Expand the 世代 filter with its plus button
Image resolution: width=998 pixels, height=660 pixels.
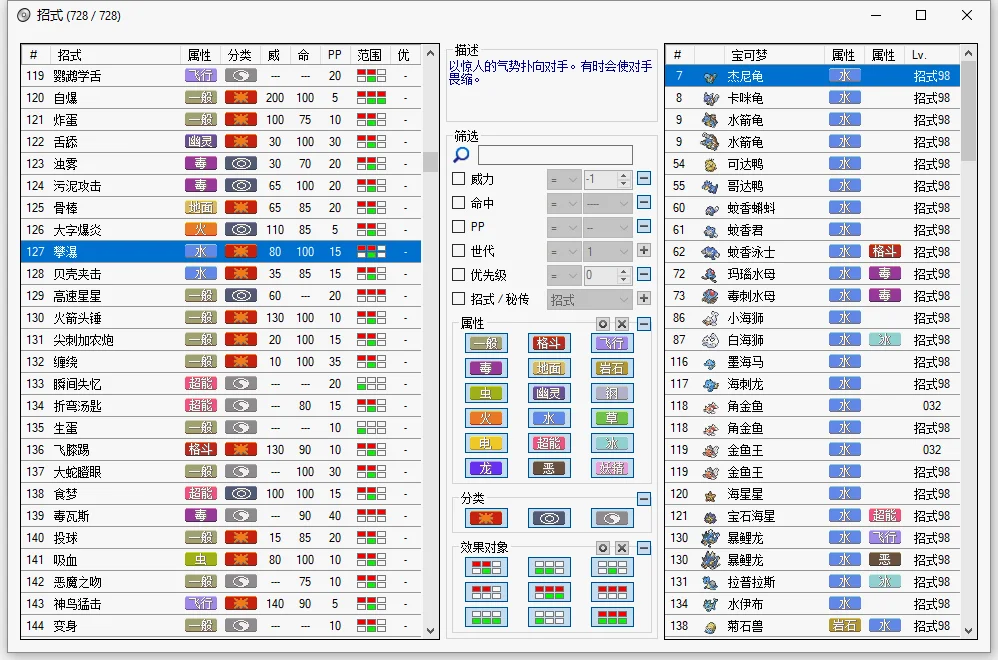644,250
